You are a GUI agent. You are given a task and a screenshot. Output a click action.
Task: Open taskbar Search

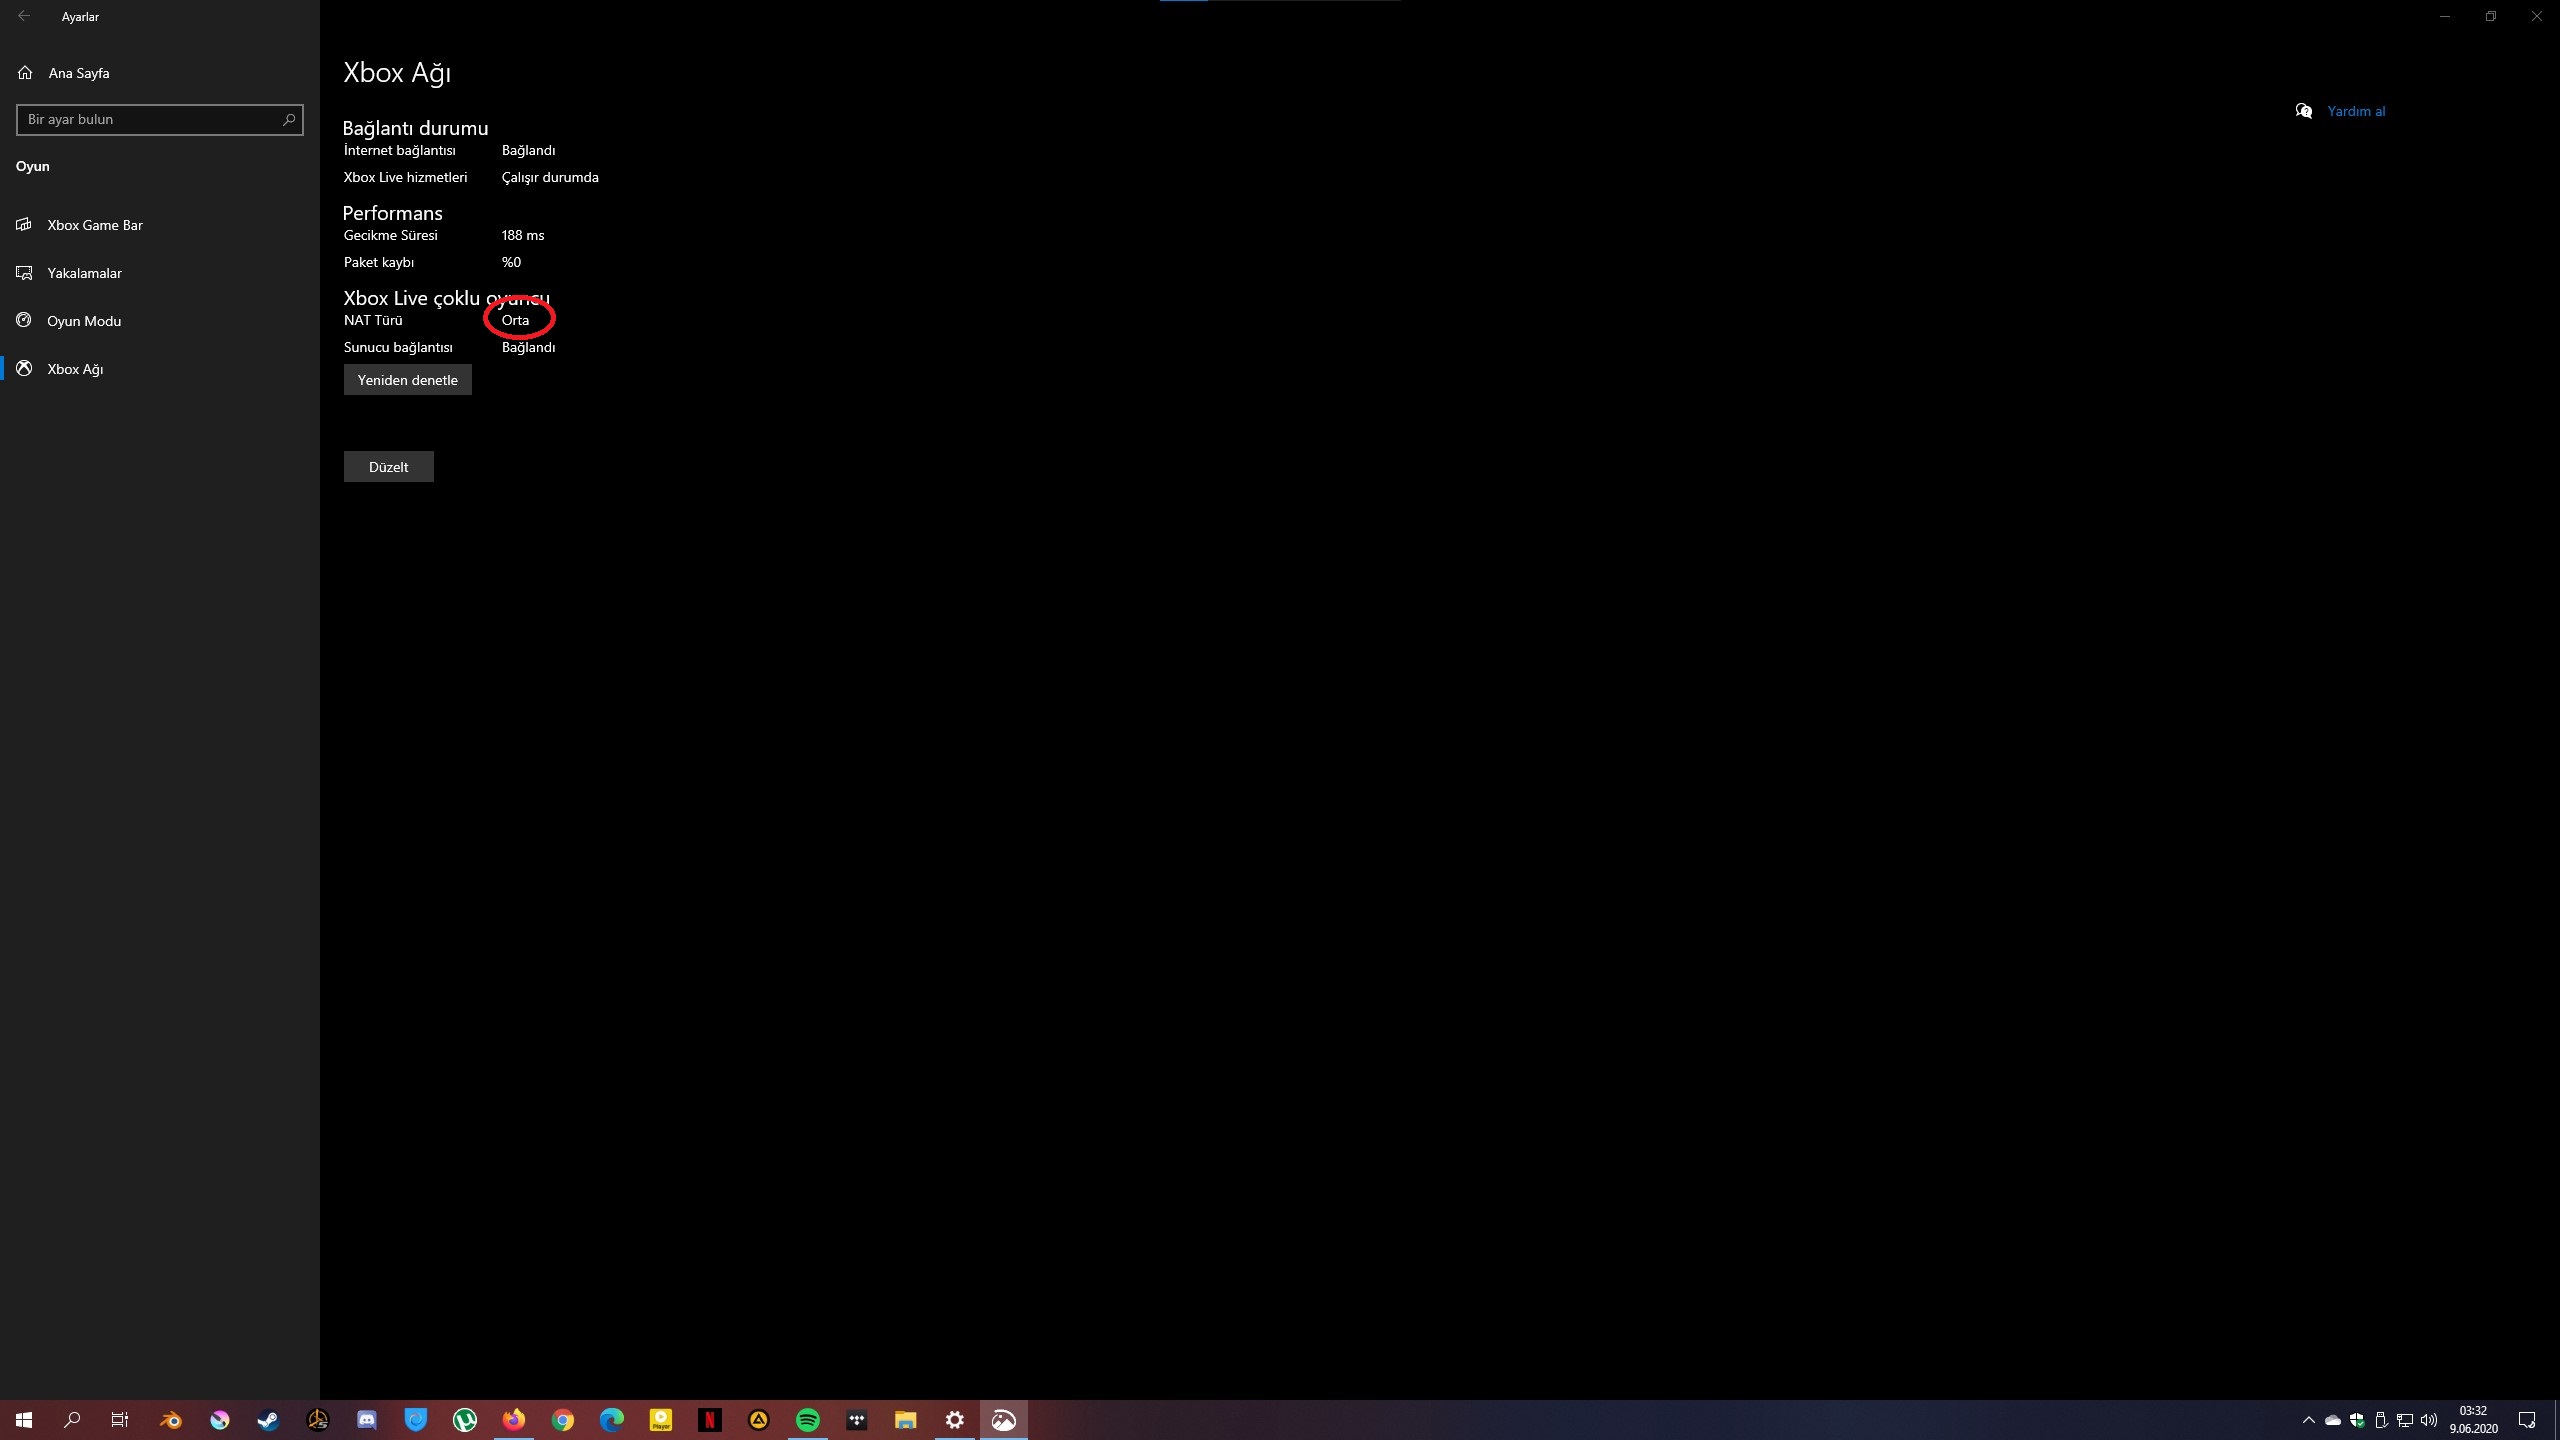(72, 1420)
